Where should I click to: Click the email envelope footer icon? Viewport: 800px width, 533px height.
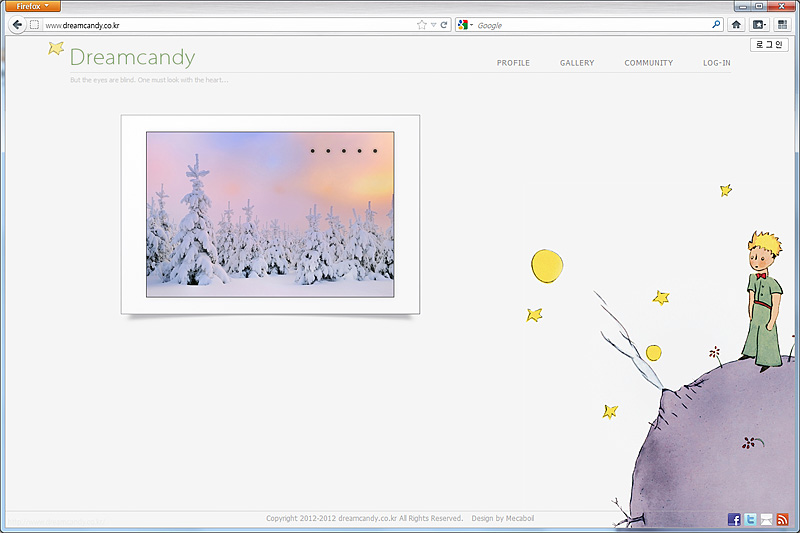point(766,519)
